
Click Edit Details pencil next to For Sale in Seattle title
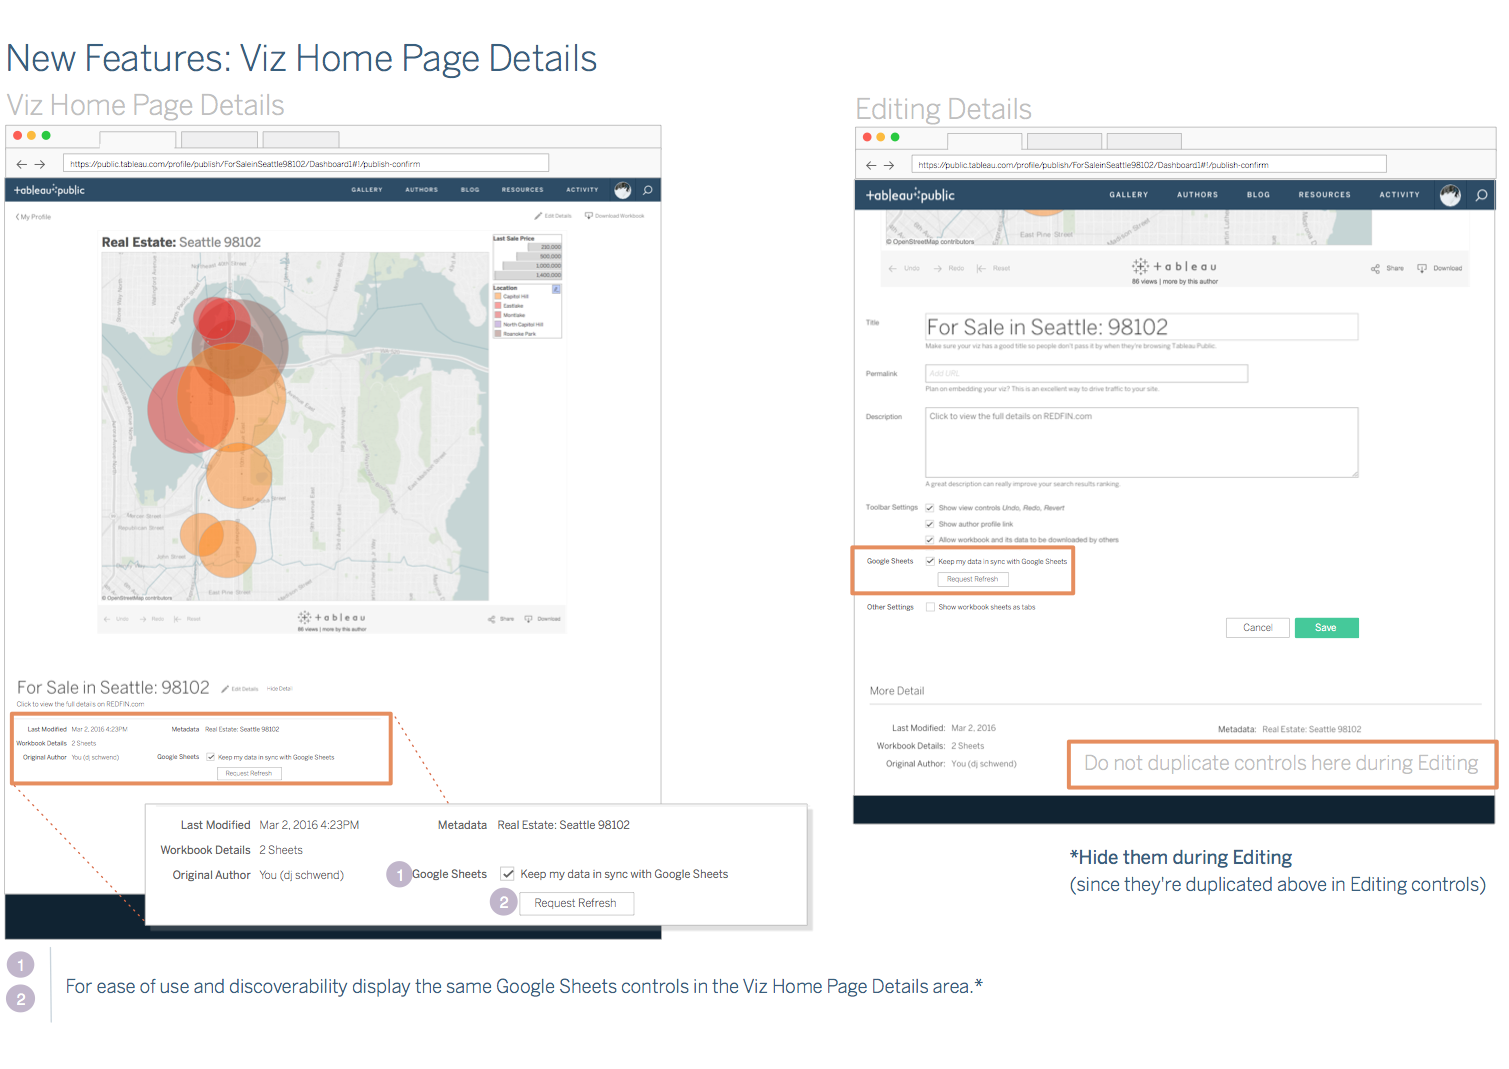pos(225,689)
